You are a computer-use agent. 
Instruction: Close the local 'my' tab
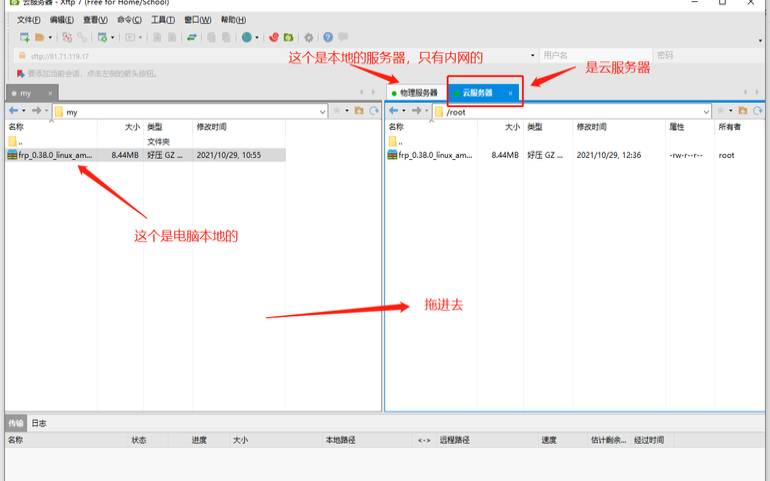(x=50, y=93)
